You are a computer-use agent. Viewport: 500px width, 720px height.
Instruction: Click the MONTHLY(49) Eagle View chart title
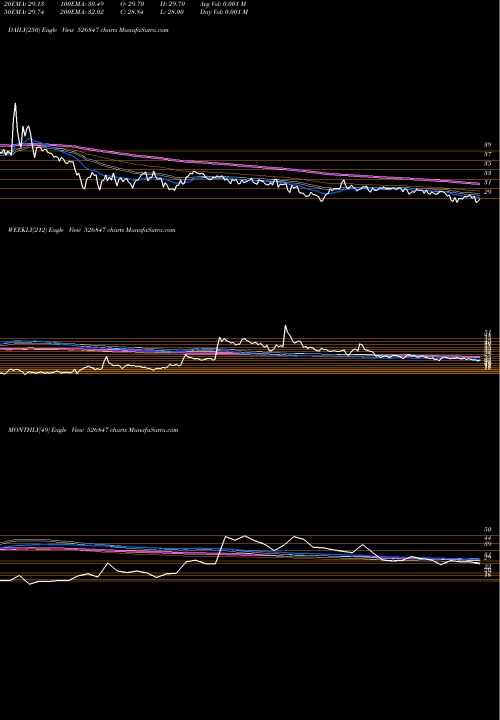click(x=93, y=430)
